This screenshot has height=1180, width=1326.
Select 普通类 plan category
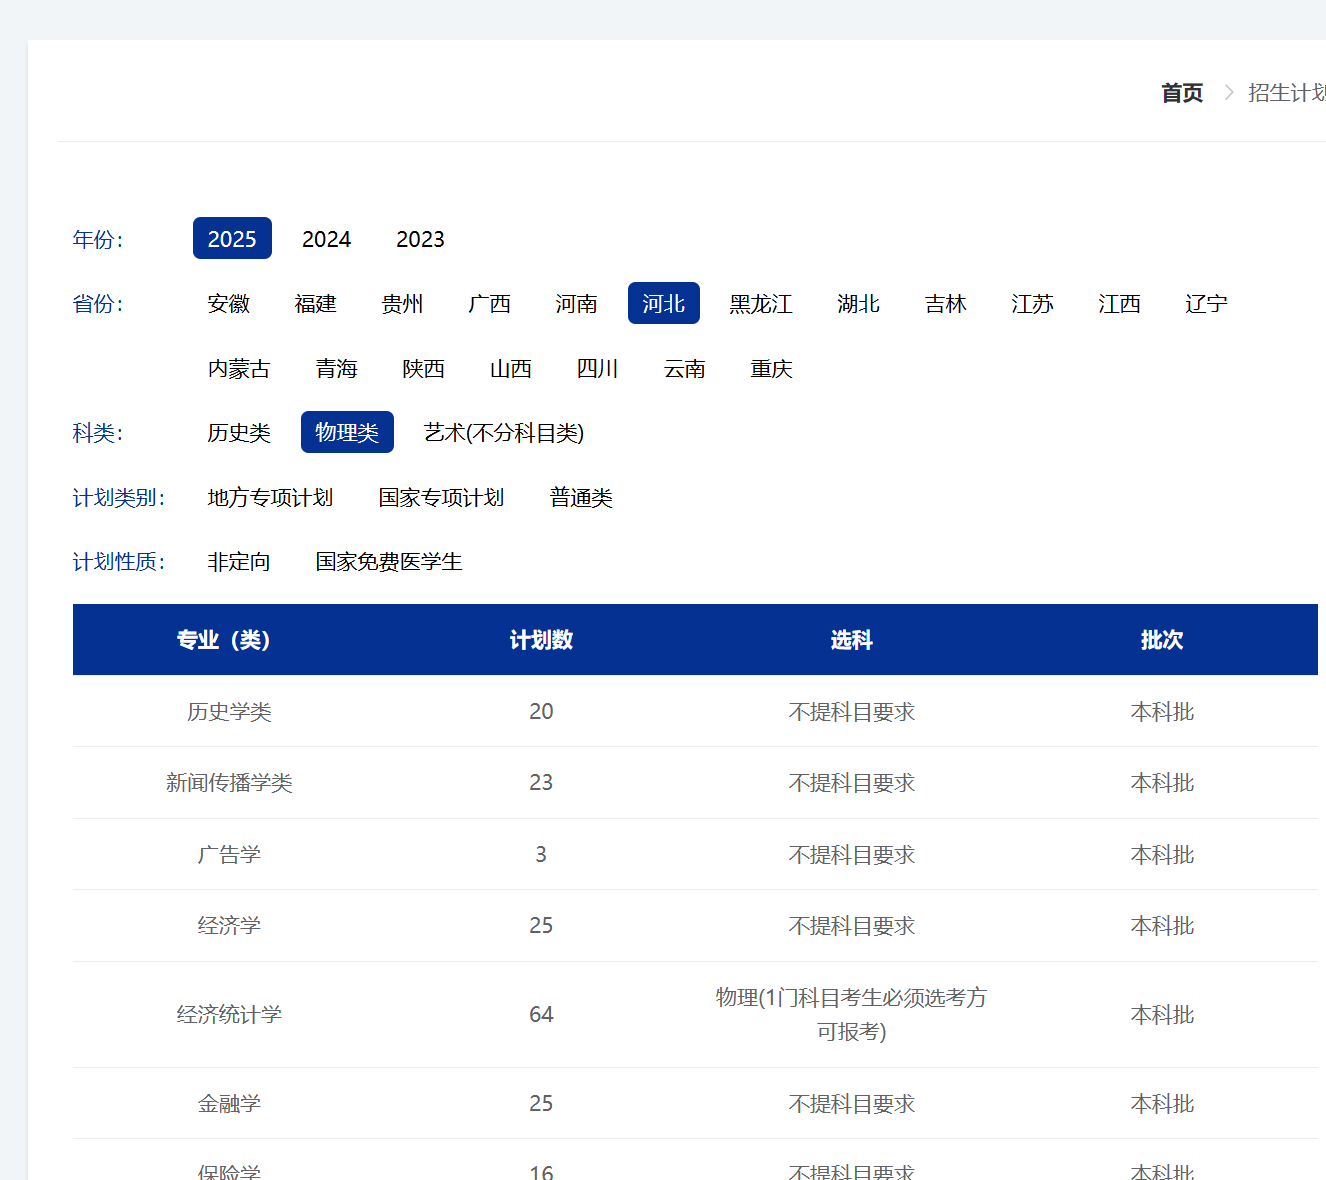tap(580, 497)
